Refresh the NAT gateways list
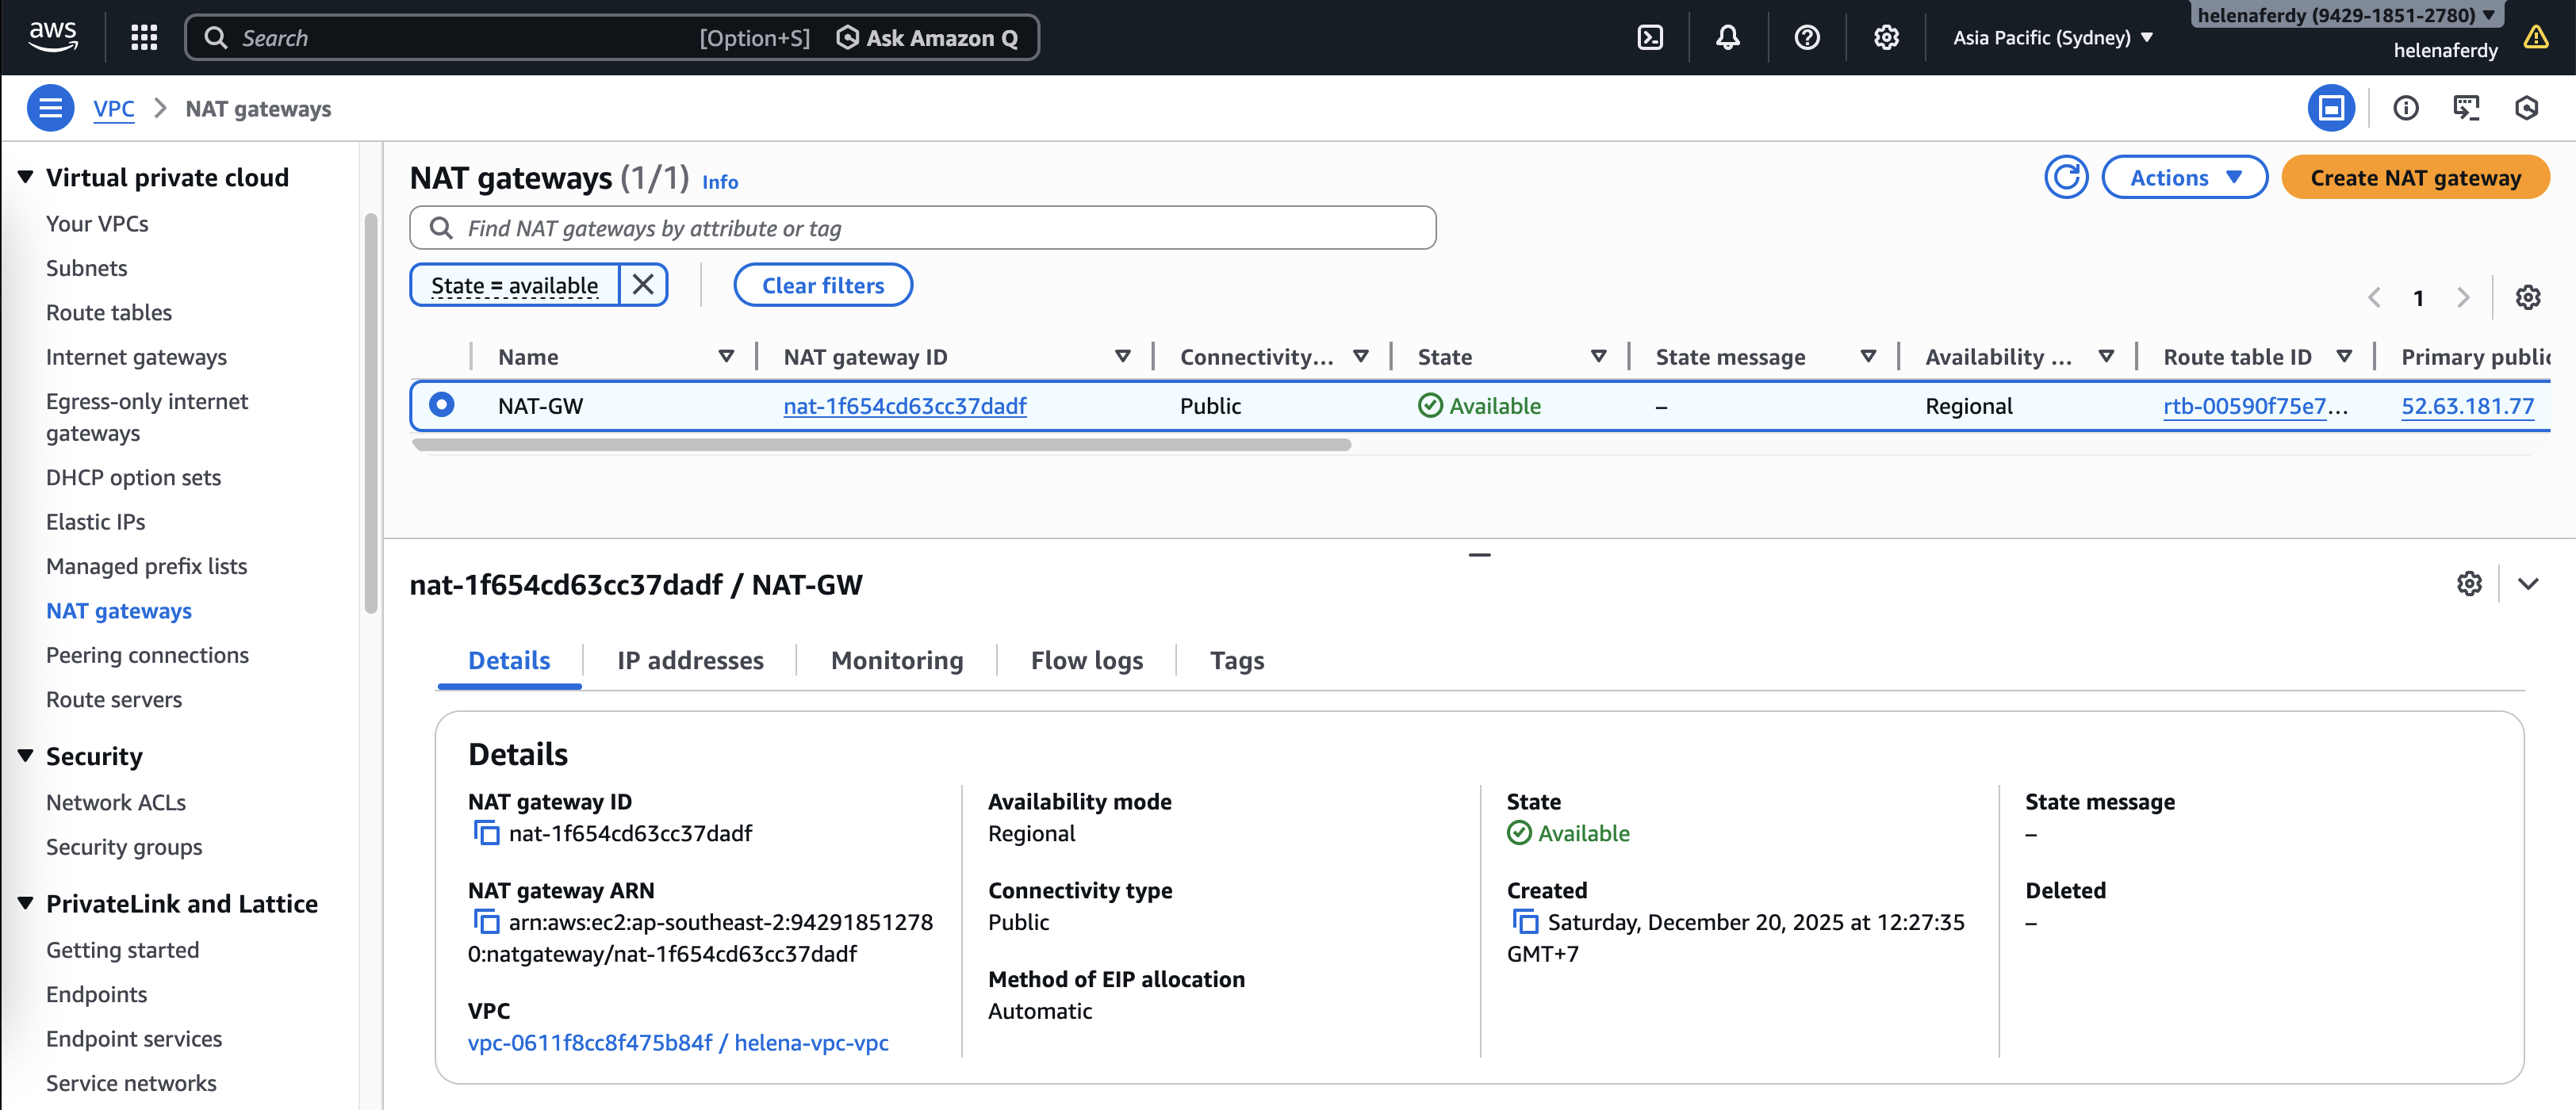The width and height of the screenshot is (2576, 1110). pos(2065,177)
